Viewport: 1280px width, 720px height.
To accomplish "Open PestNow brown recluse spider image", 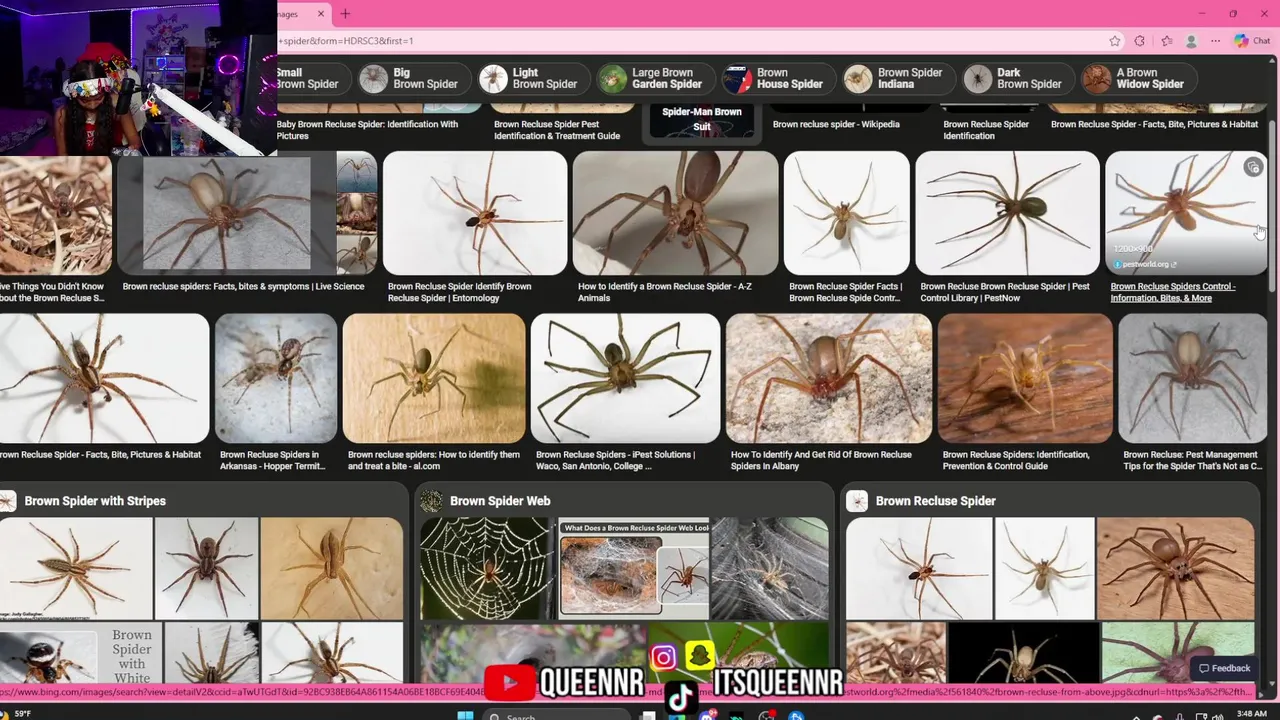I will (x=1007, y=213).
